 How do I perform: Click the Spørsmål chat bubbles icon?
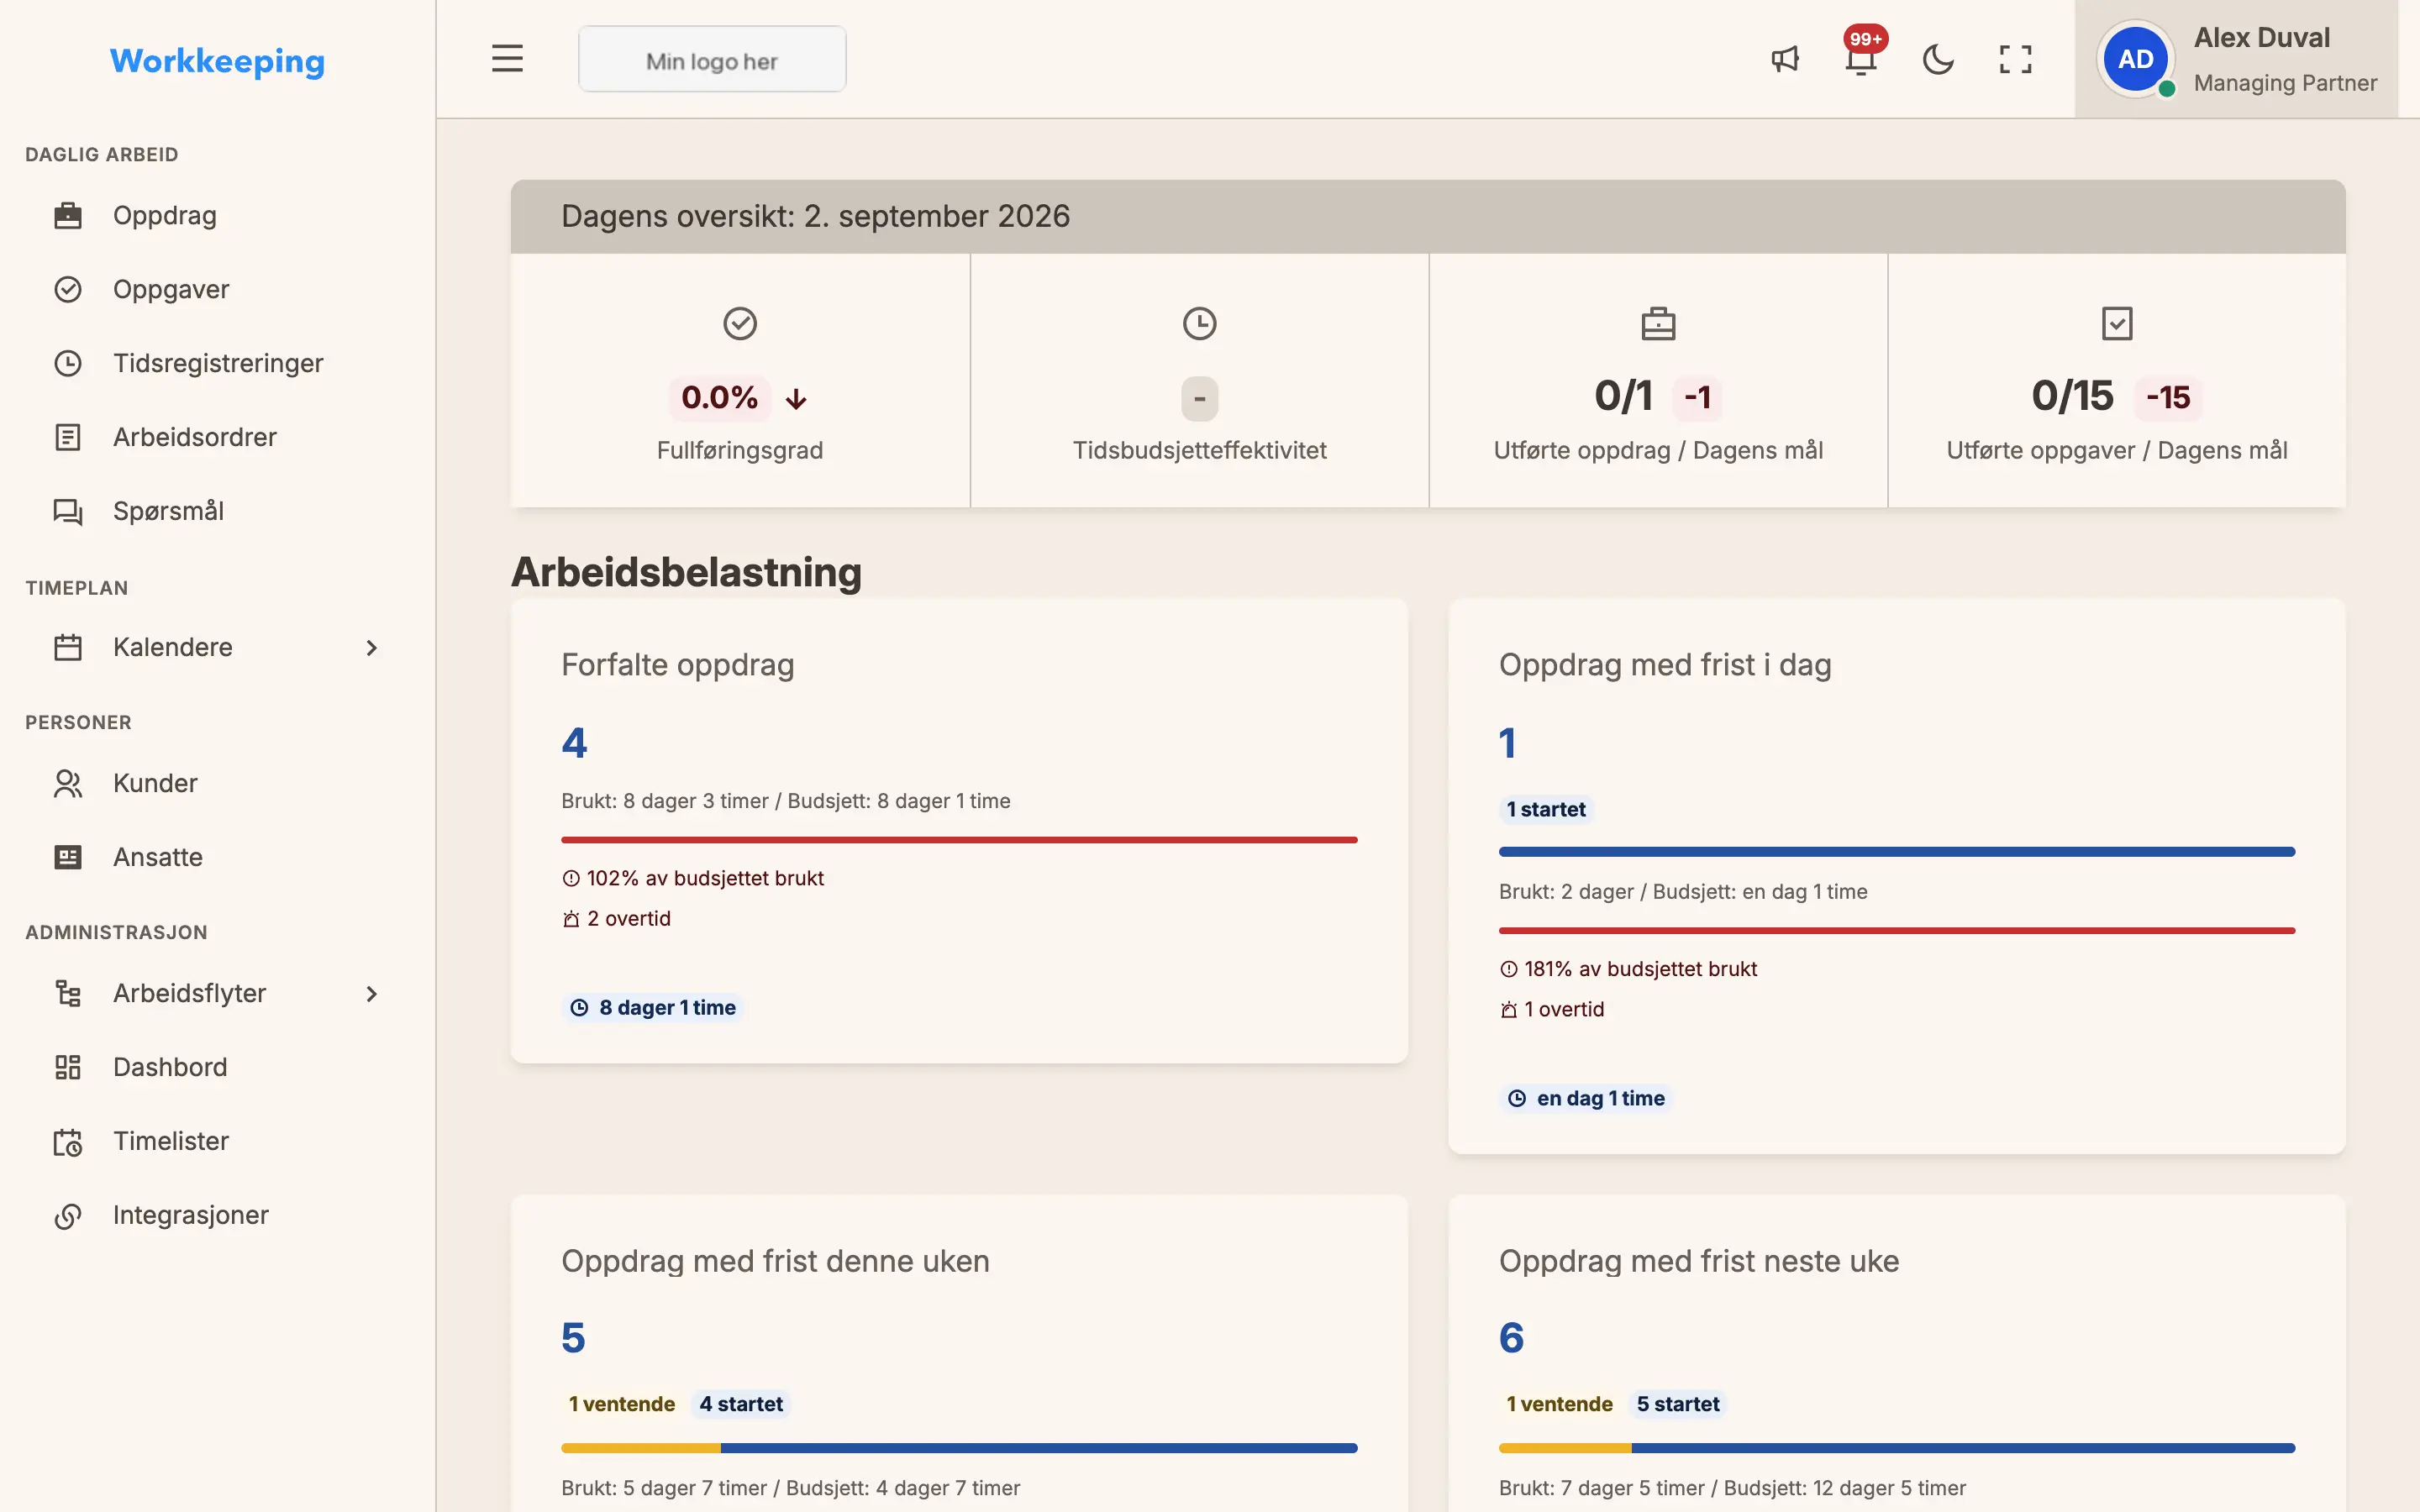pyautogui.click(x=67, y=511)
